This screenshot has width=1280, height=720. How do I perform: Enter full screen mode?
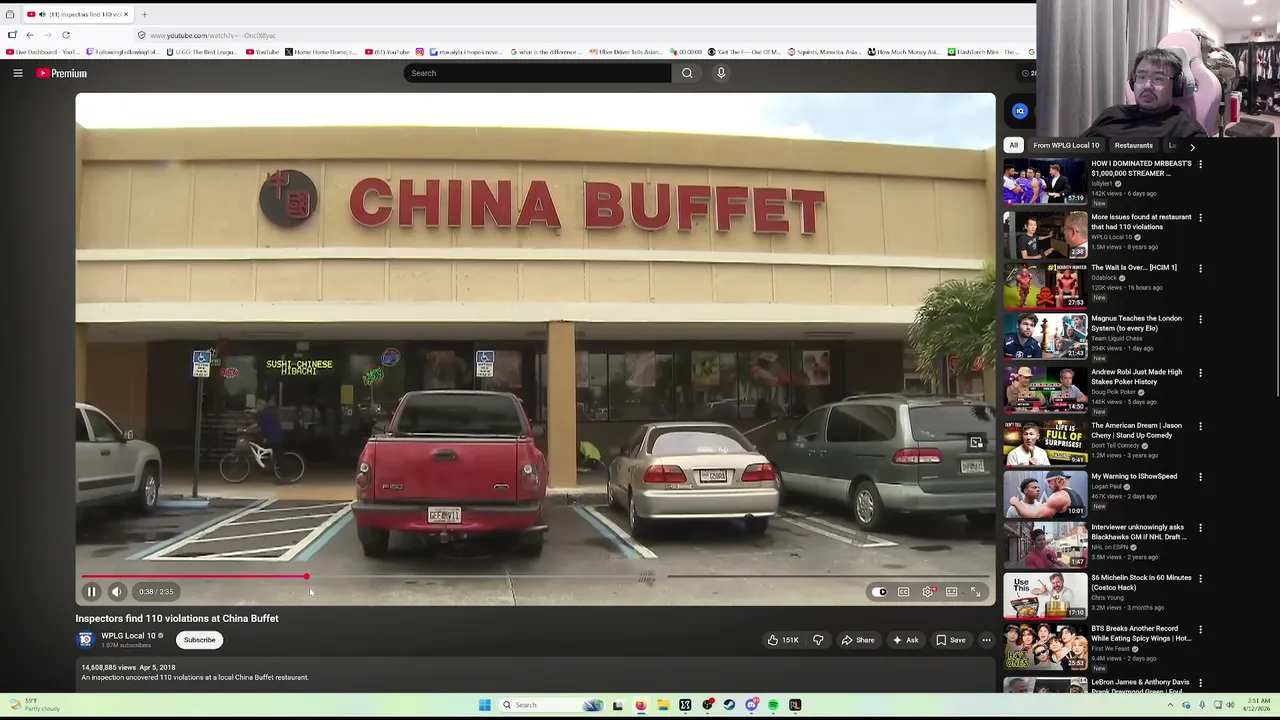[x=976, y=592]
